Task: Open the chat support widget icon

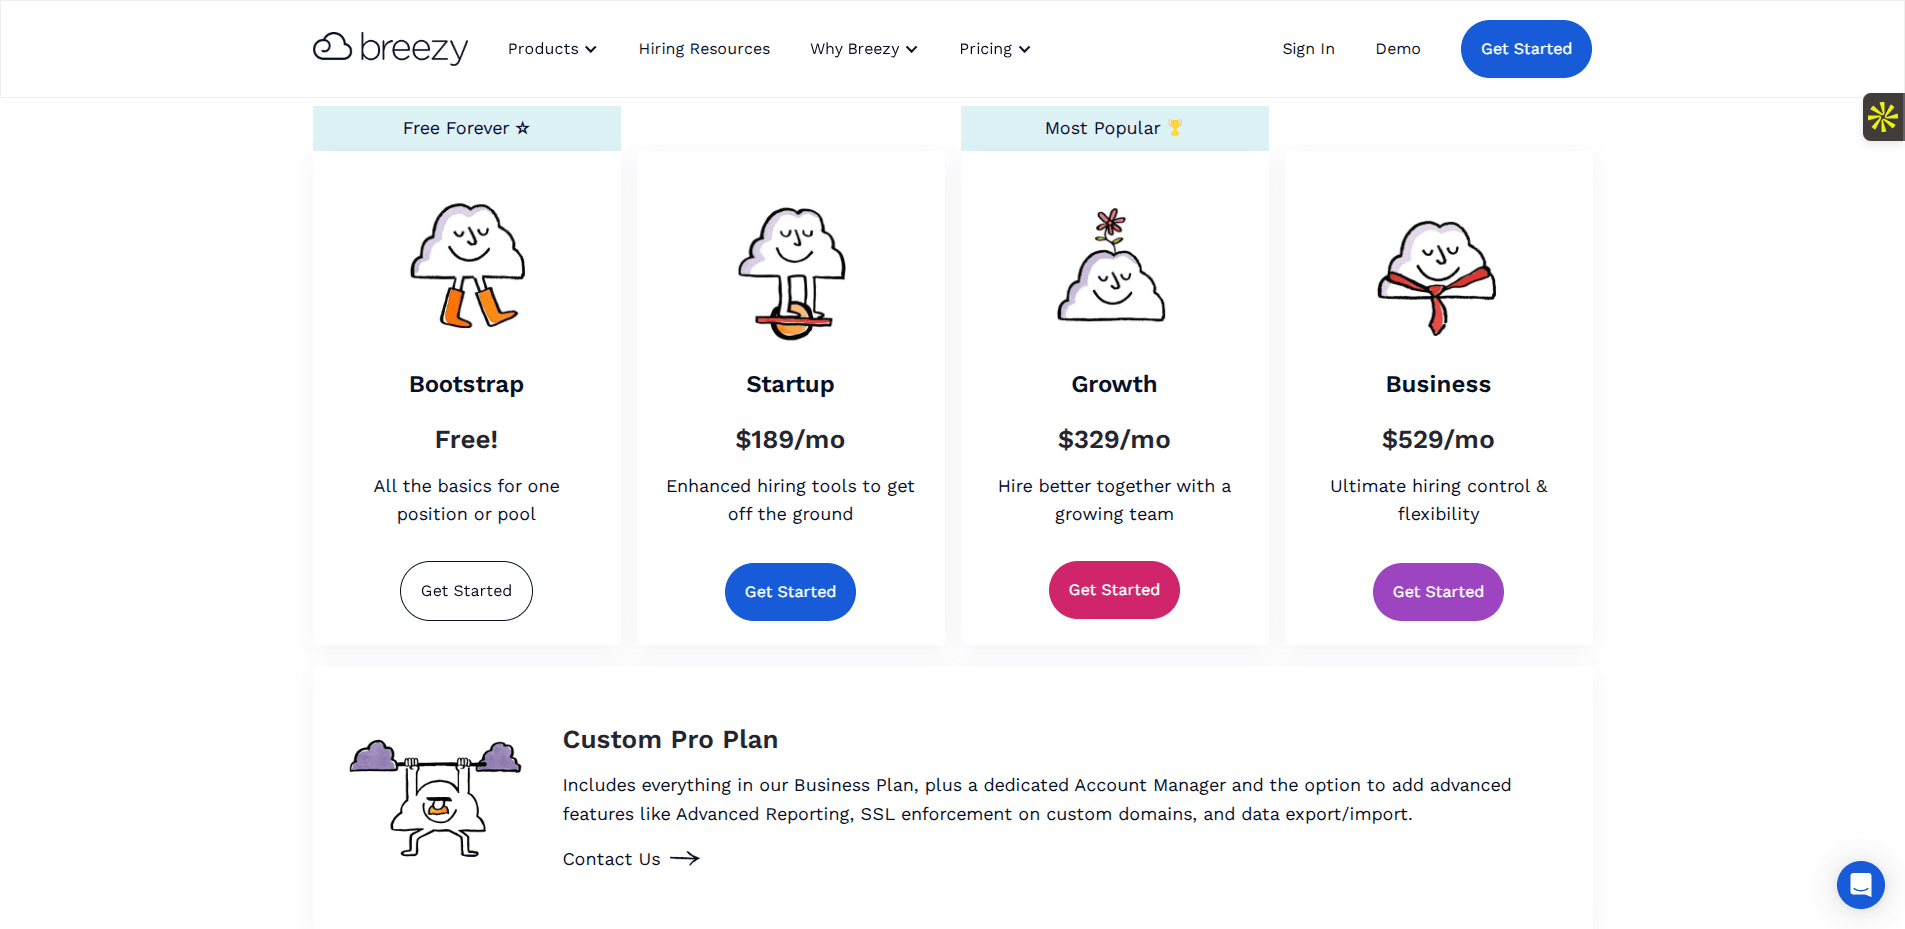Action: [x=1860, y=885]
